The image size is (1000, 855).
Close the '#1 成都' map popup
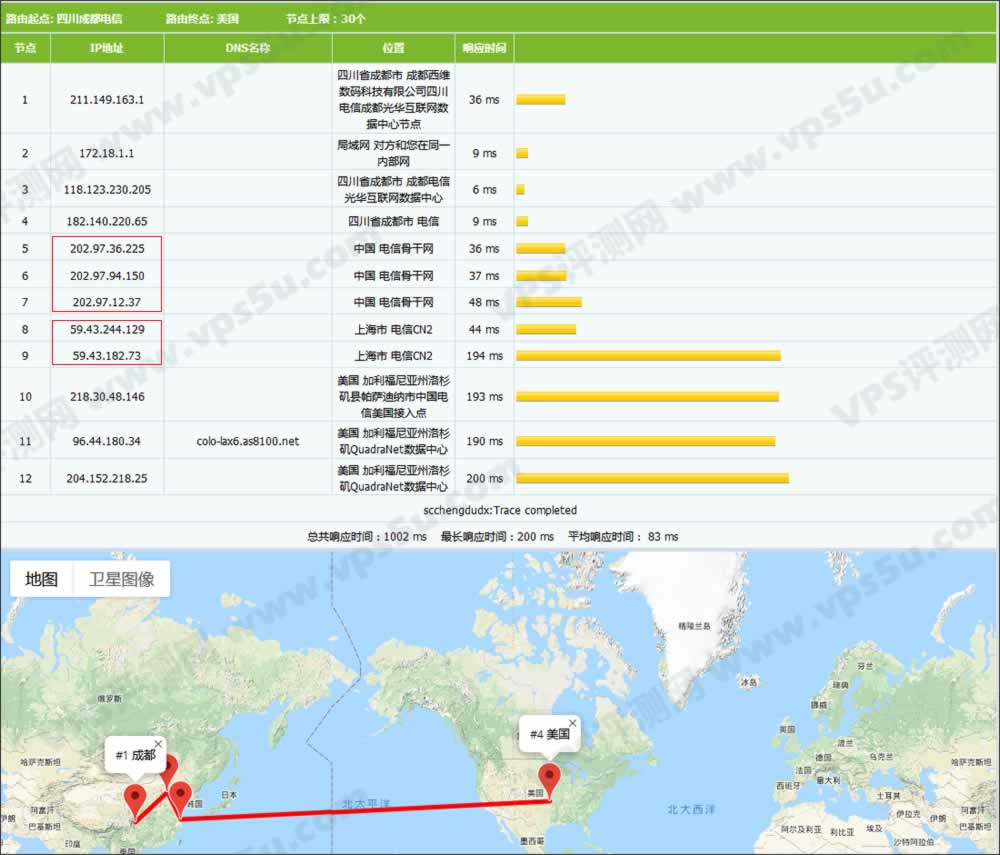pos(158,744)
